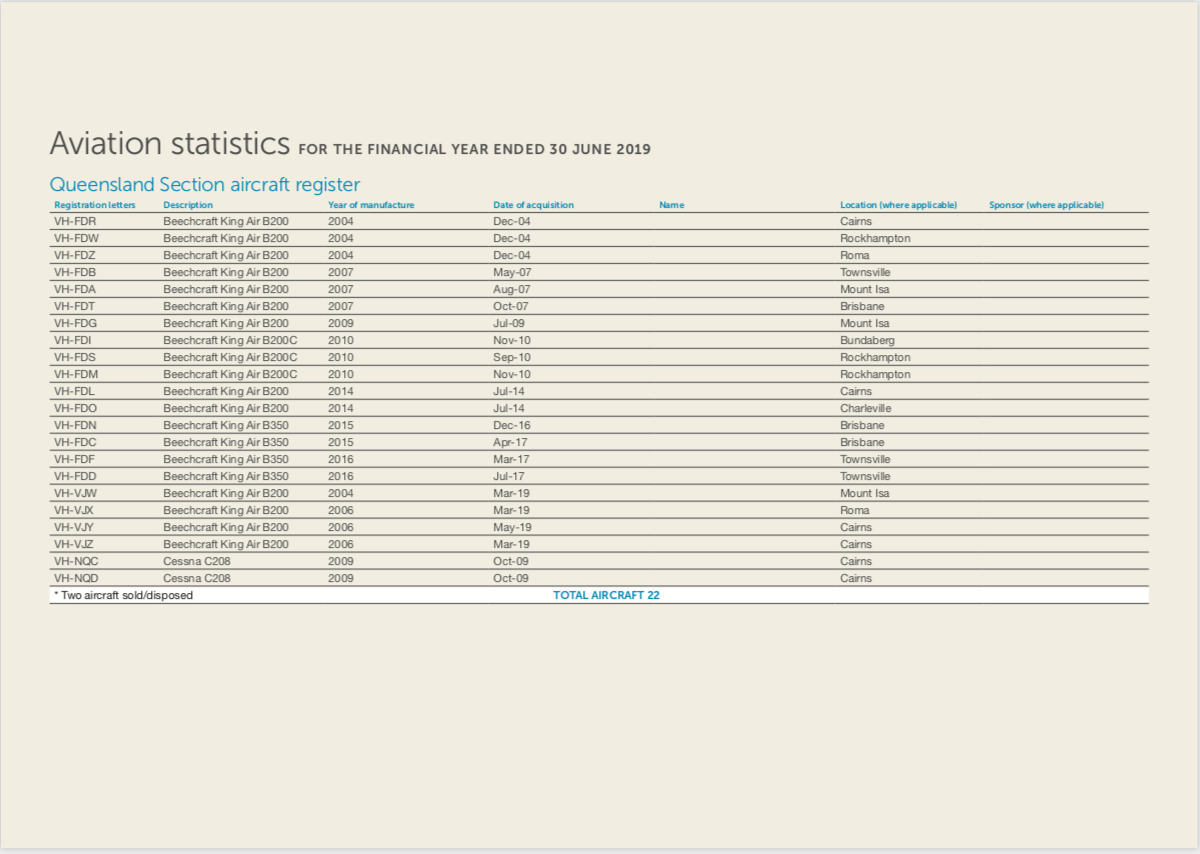Image resolution: width=1200 pixels, height=854 pixels.
Task: Click the Year of manufacture column header
Action: coord(371,204)
